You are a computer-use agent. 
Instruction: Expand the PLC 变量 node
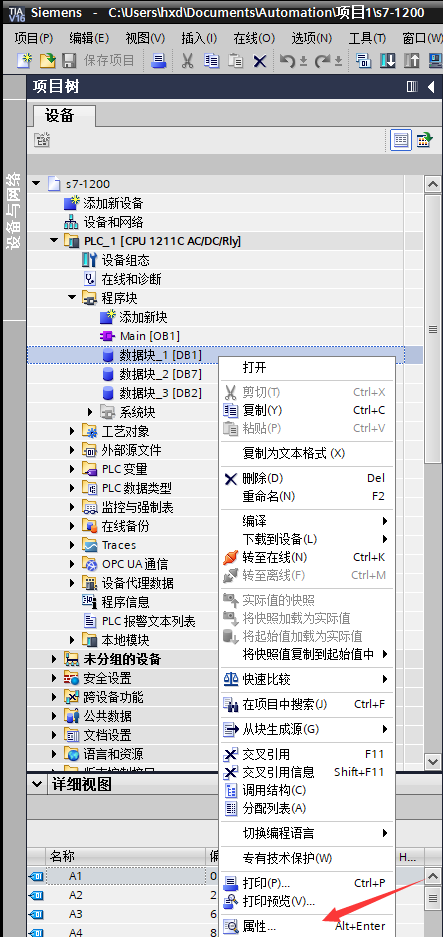[x=72, y=469]
